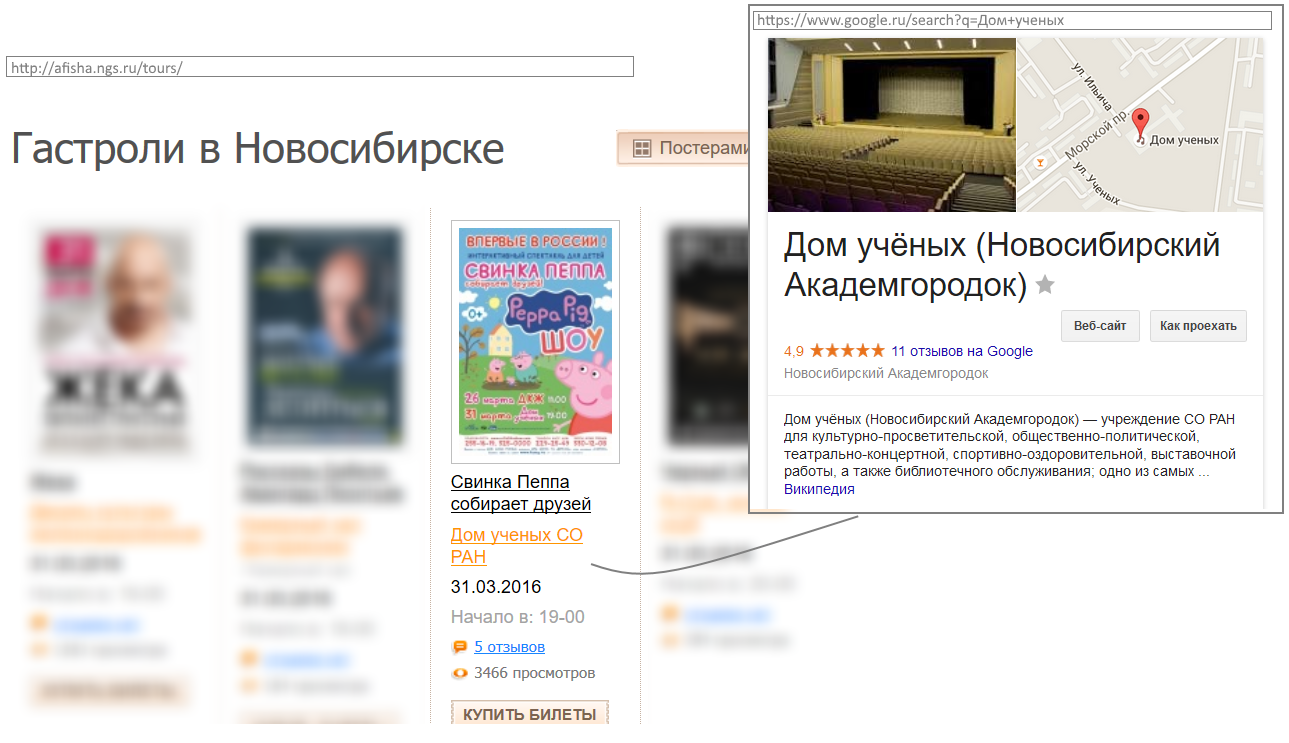This screenshot has height=743, width=1289.
Task: Open the Peppa Pig show poster
Action: (535, 342)
